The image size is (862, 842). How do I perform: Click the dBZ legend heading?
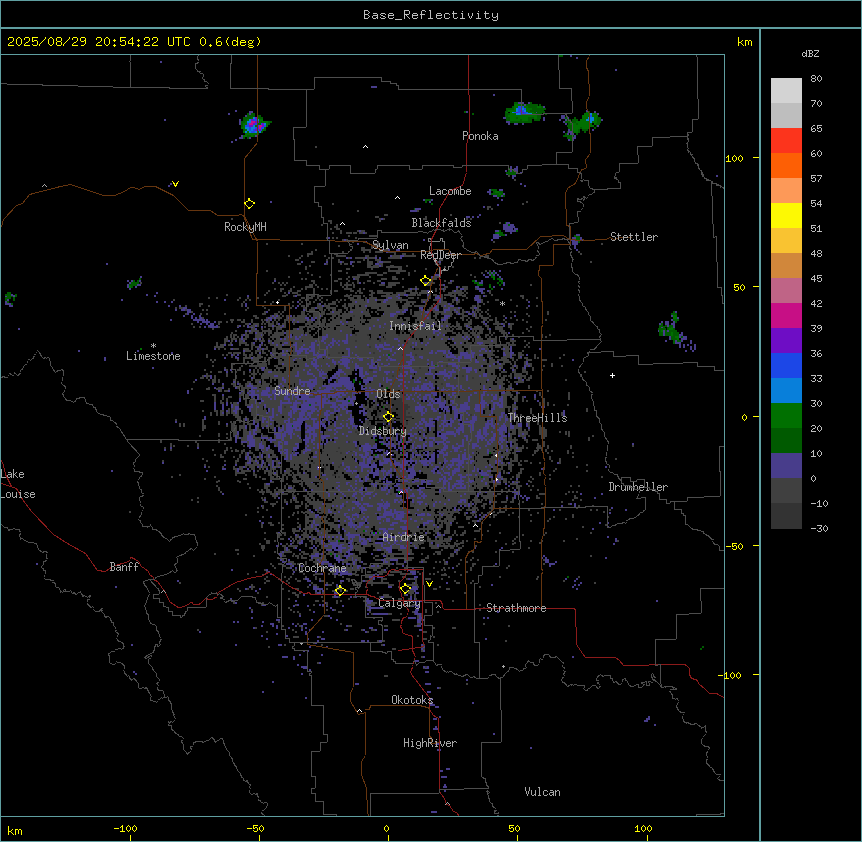(x=810, y=53)
